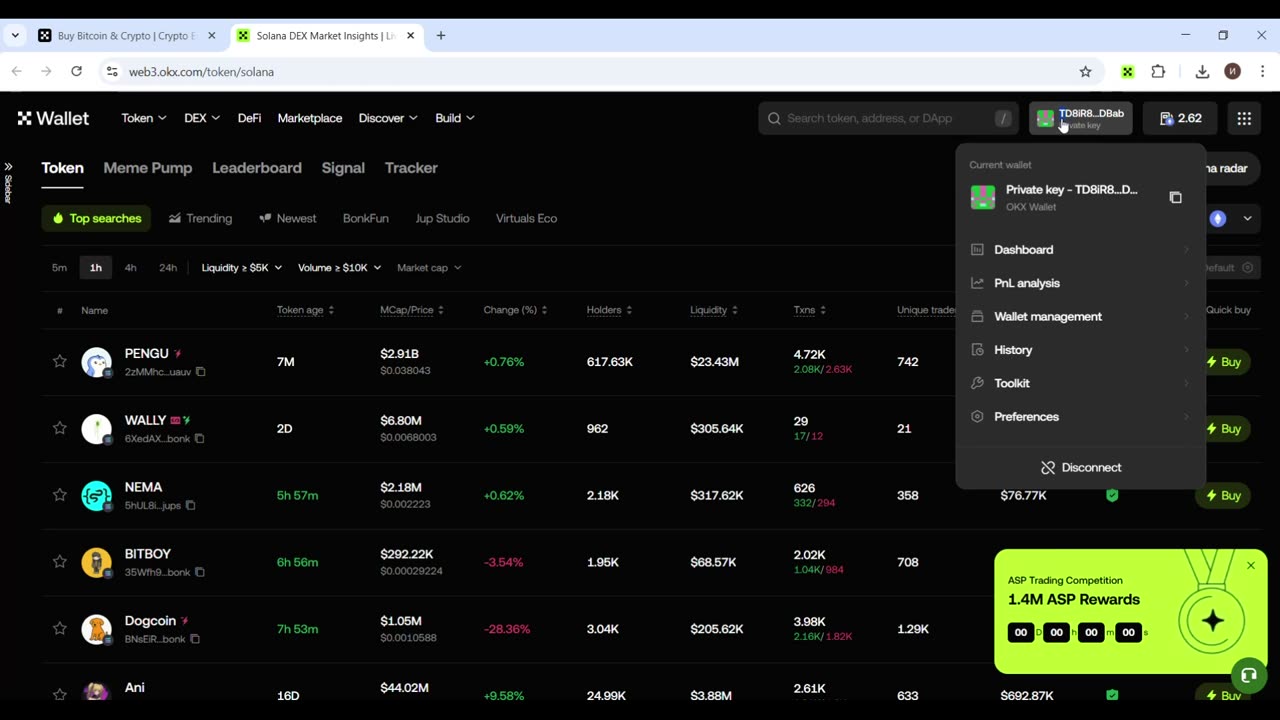The image size is (1280, 720).
Task: Close the ASP Trading Competition banner
Action: (1250, 566)
